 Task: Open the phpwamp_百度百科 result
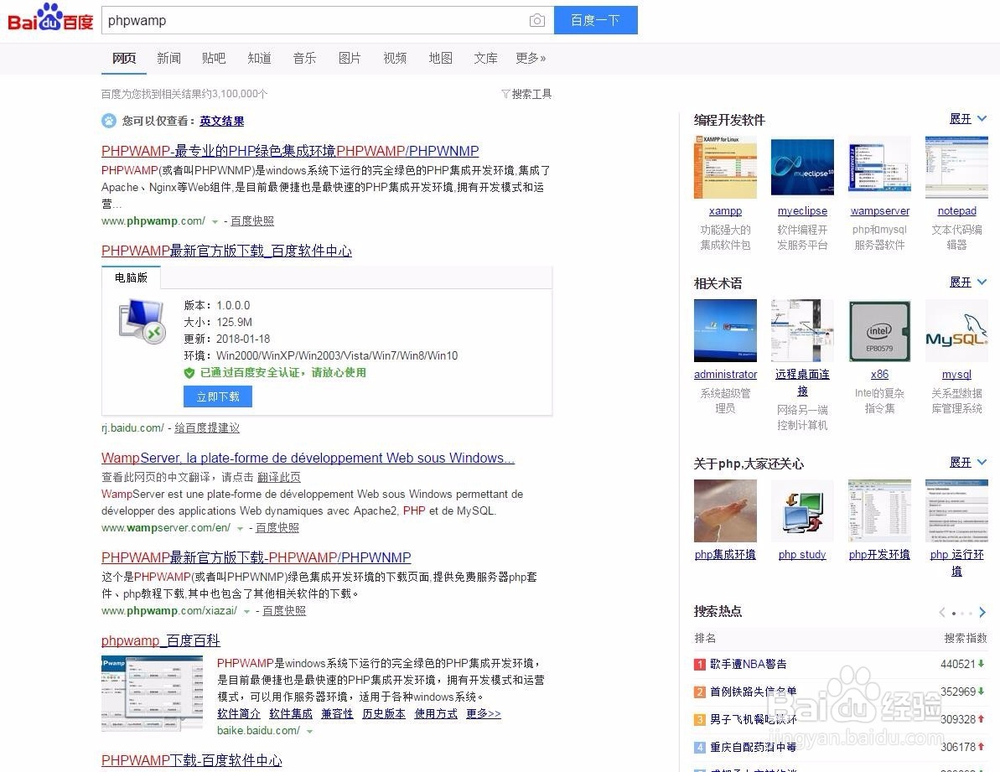(161, 641)
